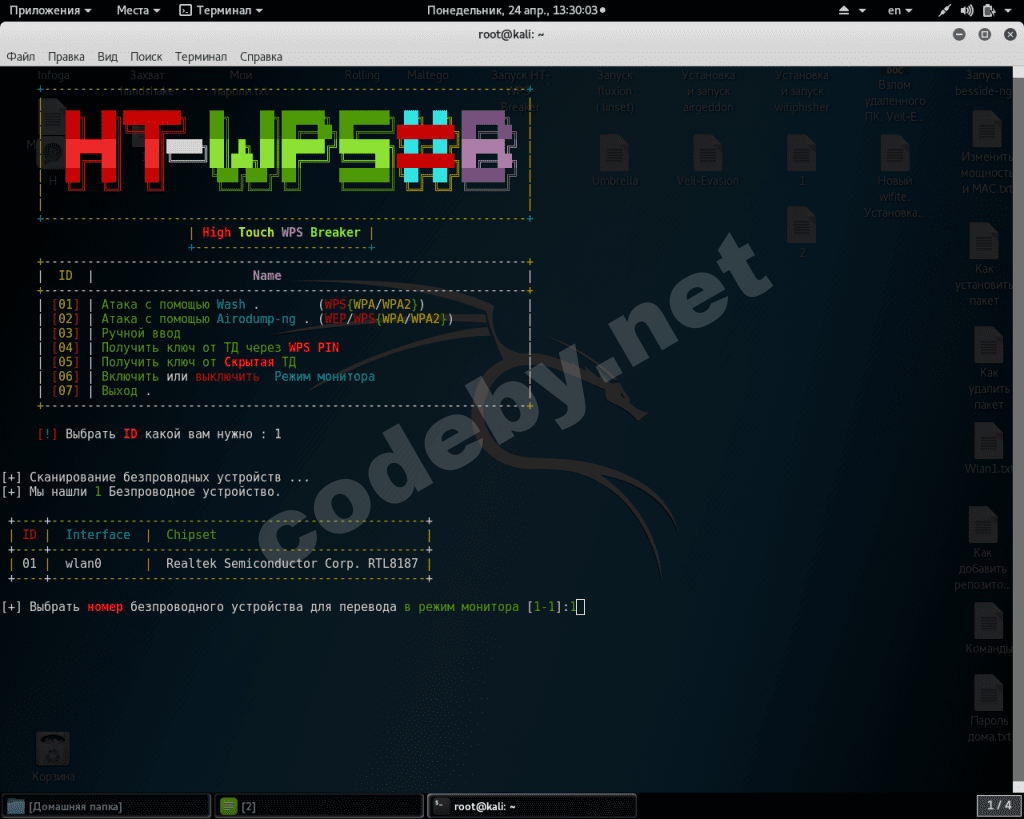Click the High Touch WPS Breaker subtitle
The image size is (1024, 819).
click(x=281, y=233)
